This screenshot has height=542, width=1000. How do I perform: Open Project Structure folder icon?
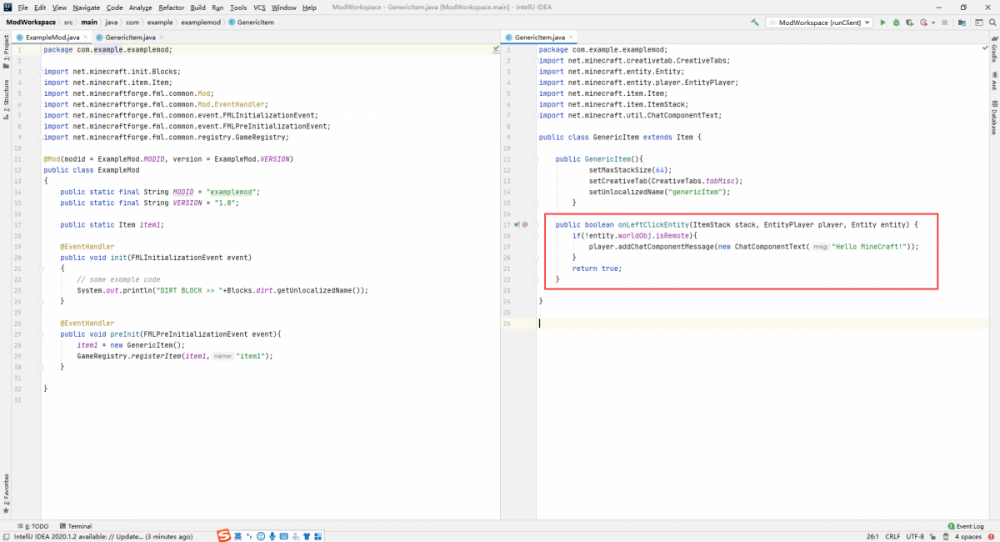pos(962,22)
